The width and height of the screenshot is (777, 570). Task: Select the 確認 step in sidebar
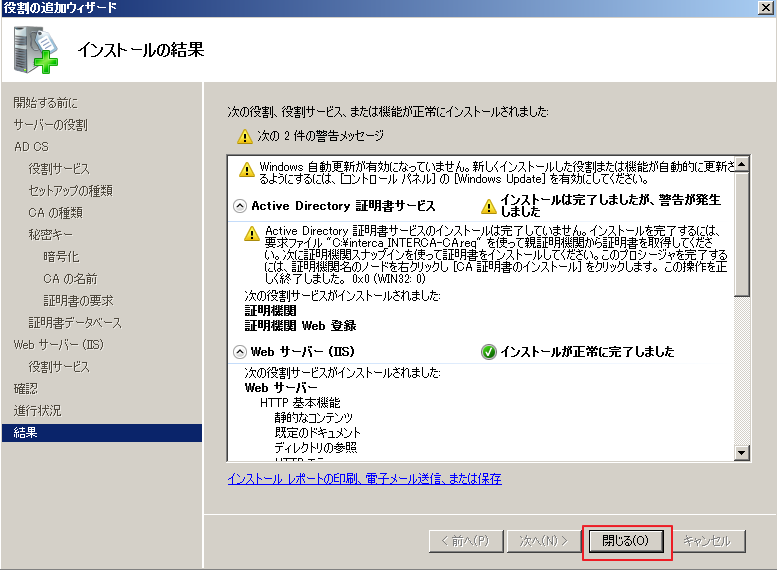coord(26,389)
